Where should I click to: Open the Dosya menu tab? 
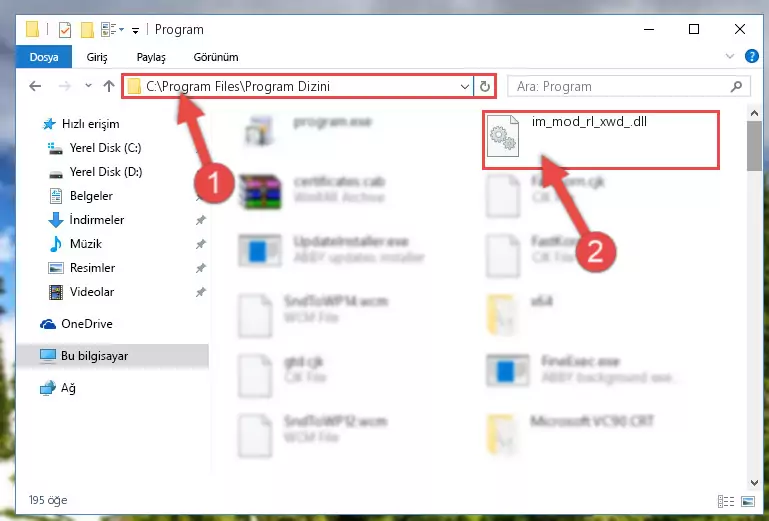[x=44, y=57]
